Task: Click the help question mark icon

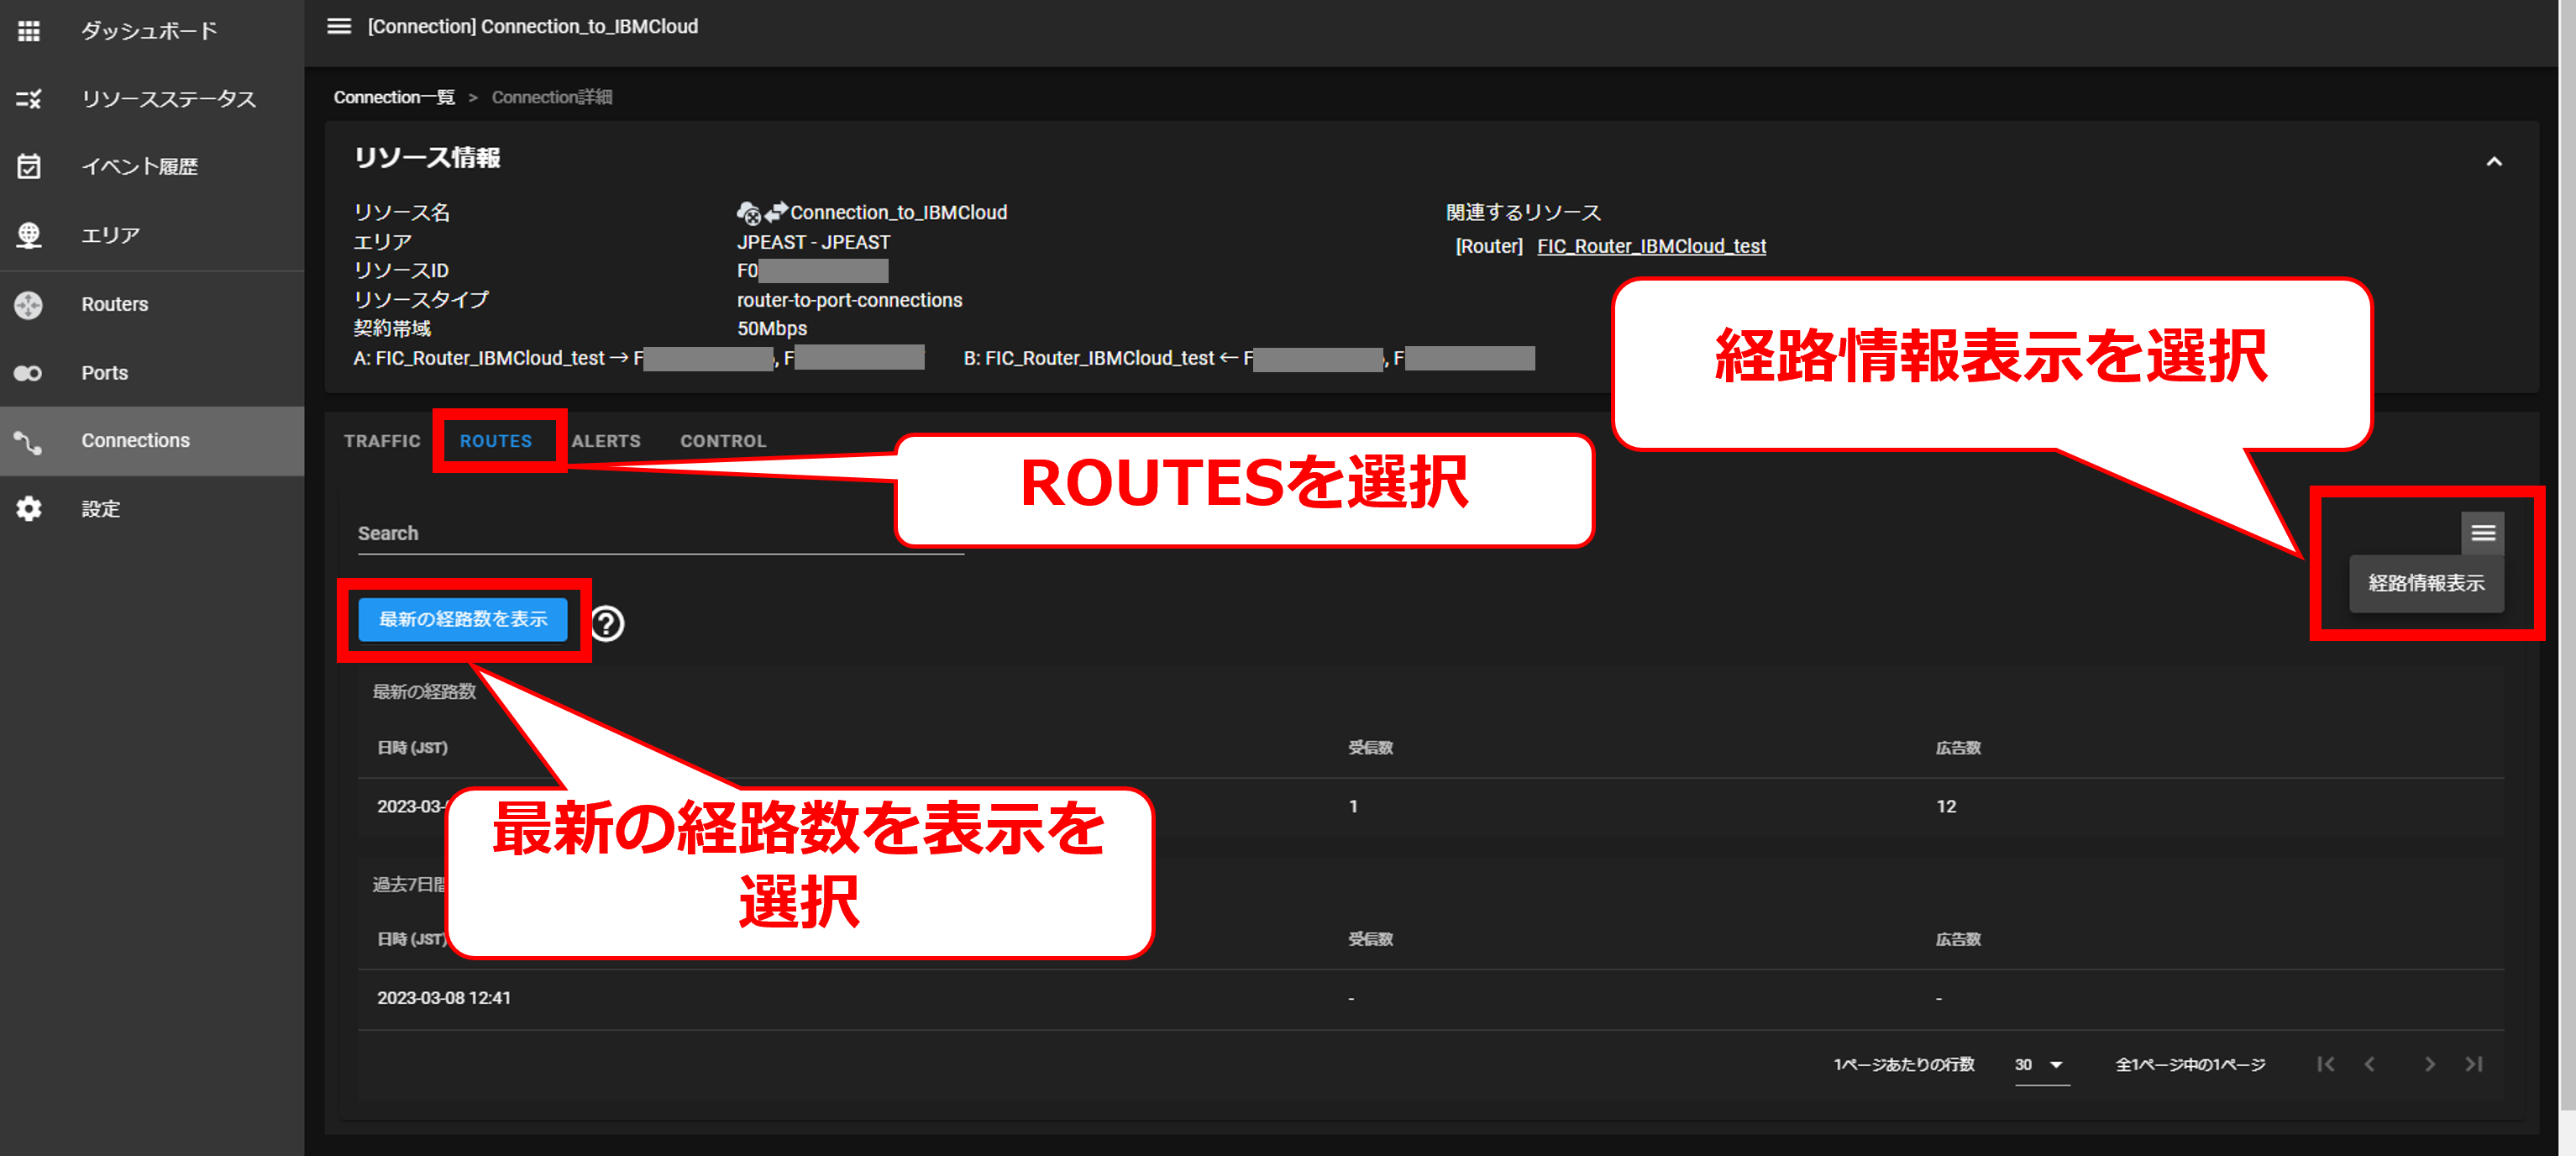Action: pos(607,624)
